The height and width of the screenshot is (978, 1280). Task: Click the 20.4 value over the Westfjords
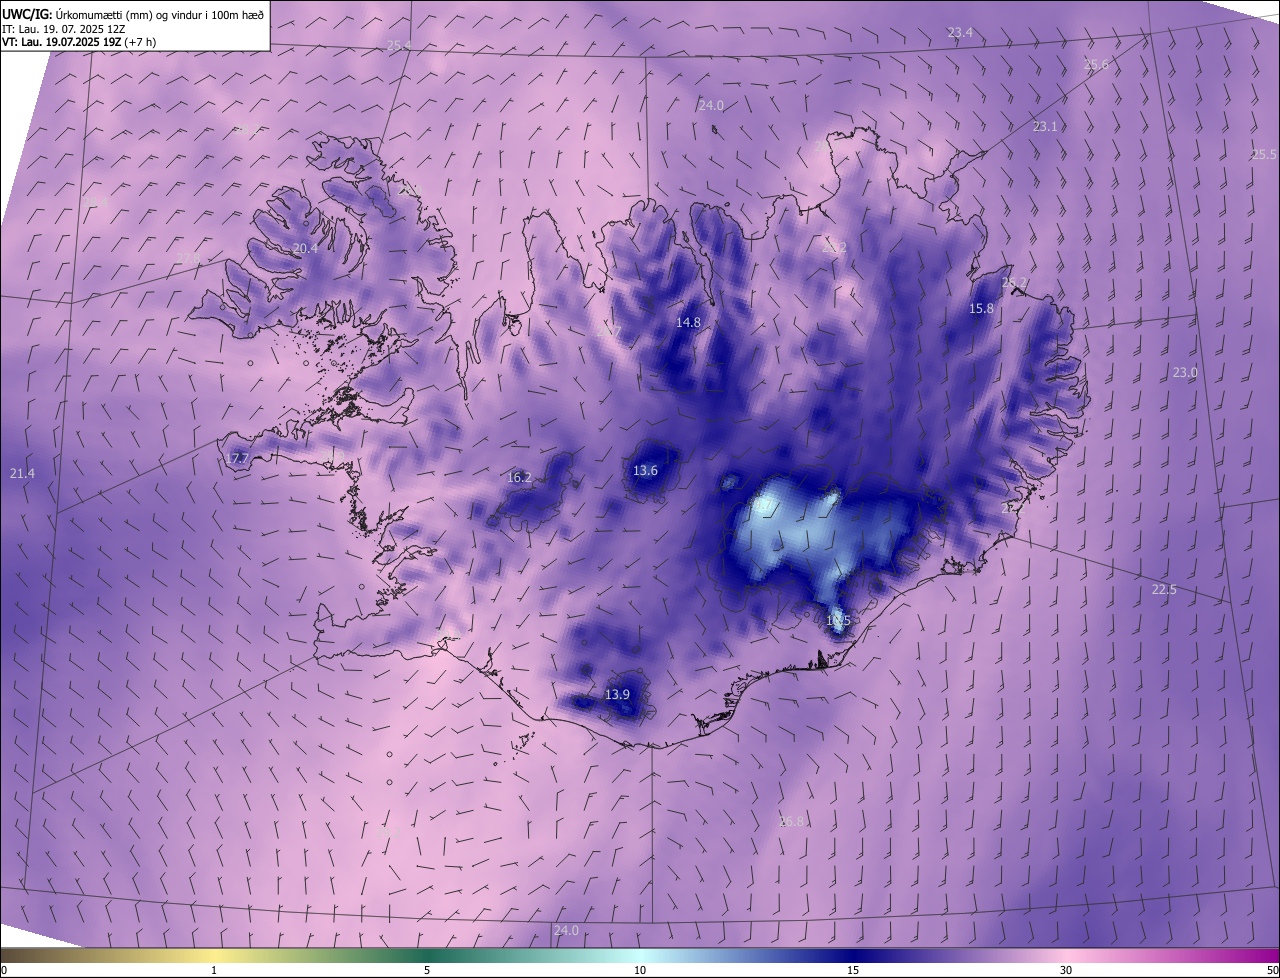pyautogui.click(x=305, y=249)
